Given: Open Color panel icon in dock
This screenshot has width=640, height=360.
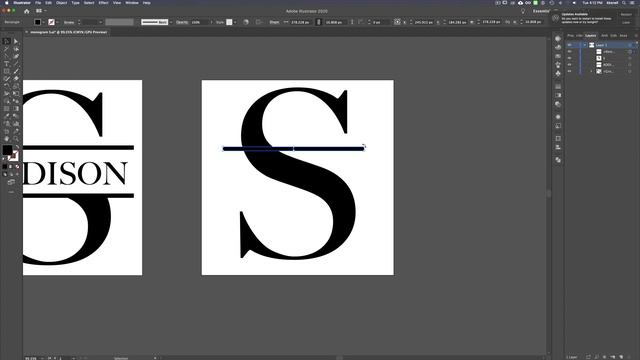Looking at the screenshot, I should (558, 38).
